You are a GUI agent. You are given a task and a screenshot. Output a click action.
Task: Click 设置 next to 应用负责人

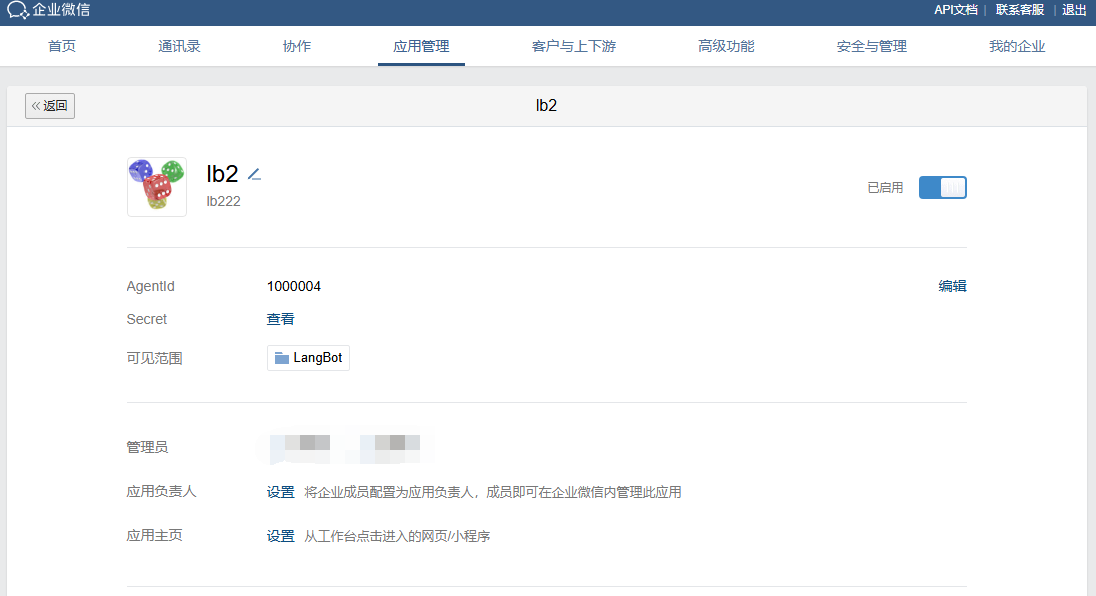tap(281, 492)
